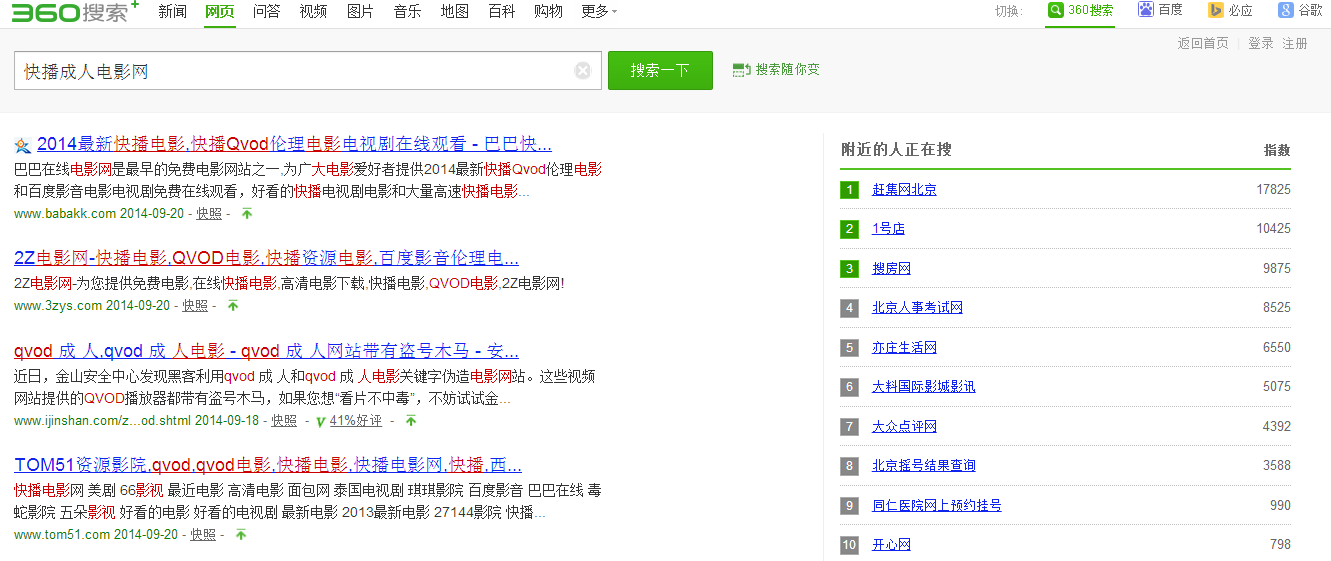Upvote the www.3zys.com result arrow

point(233,306)
